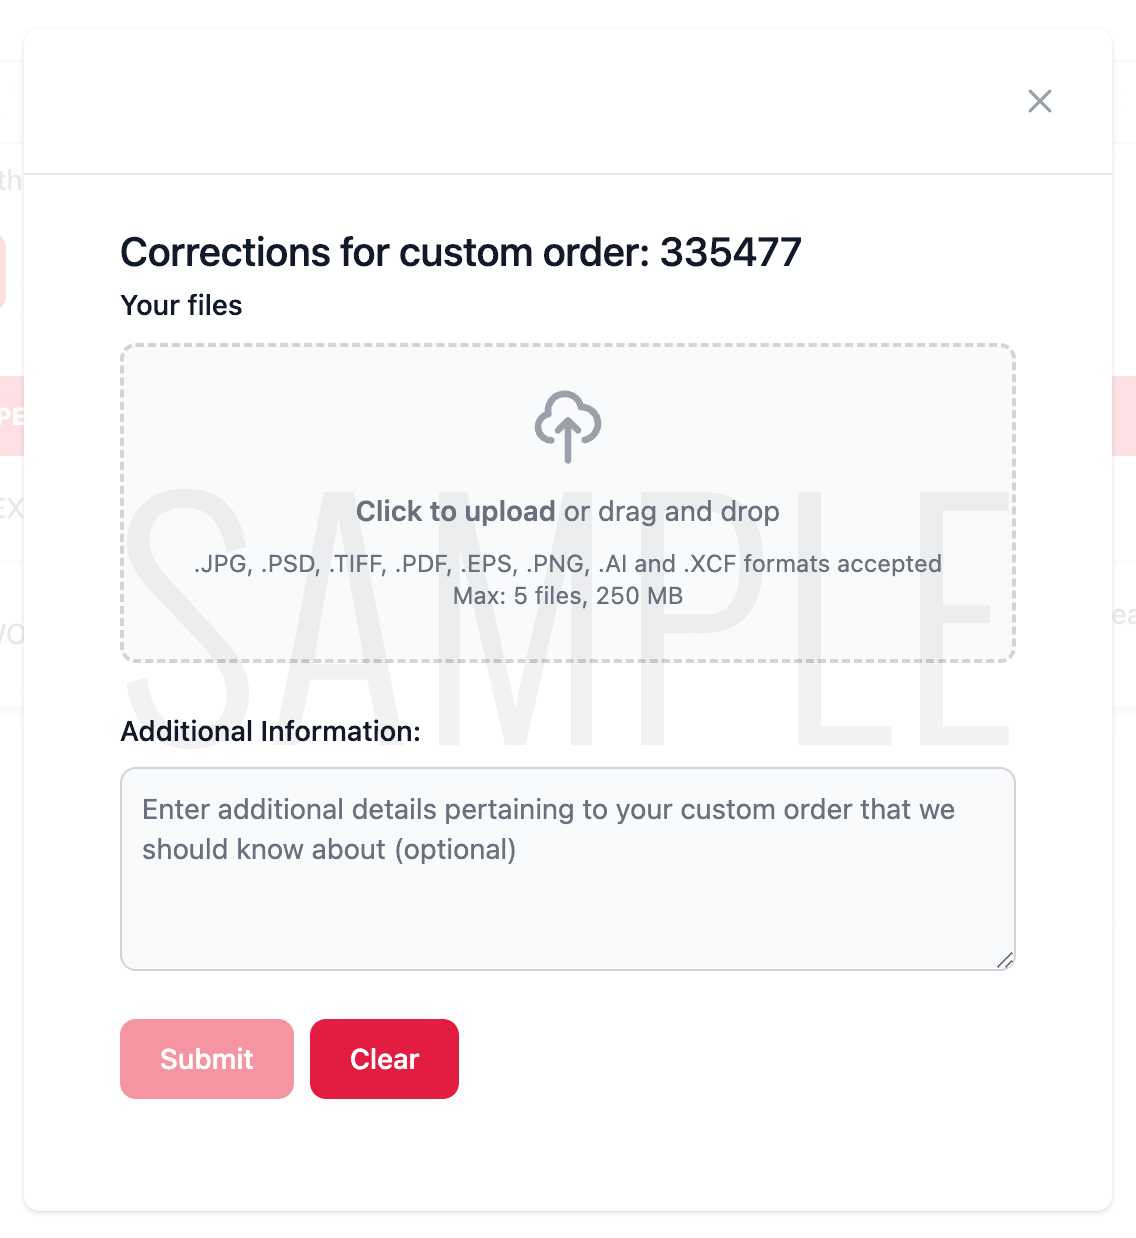Viewport: 1136px width, 1238px height.
Task: Click the 'Click to upload' bold text
Action: click(455, 511)
